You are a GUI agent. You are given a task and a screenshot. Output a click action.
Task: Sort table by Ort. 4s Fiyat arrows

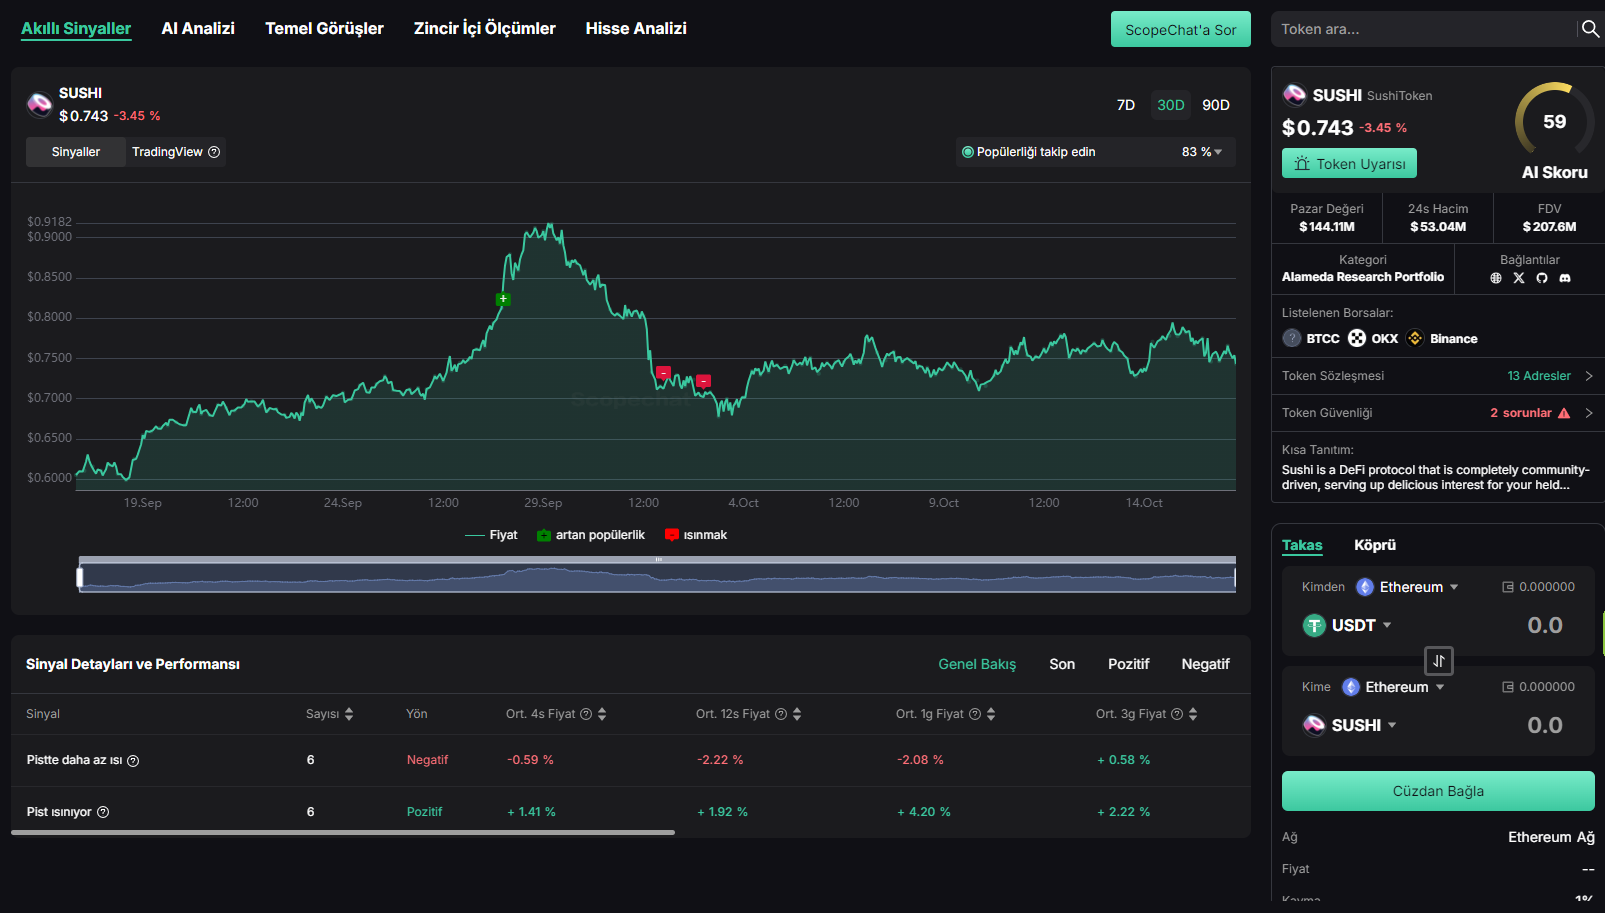pos(602,714)
